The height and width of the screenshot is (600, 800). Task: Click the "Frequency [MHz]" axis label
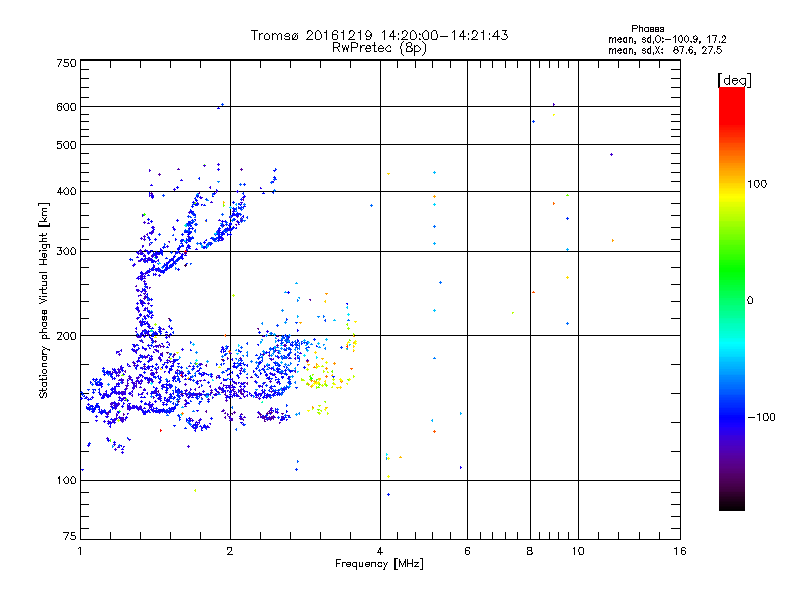[379, 564]
